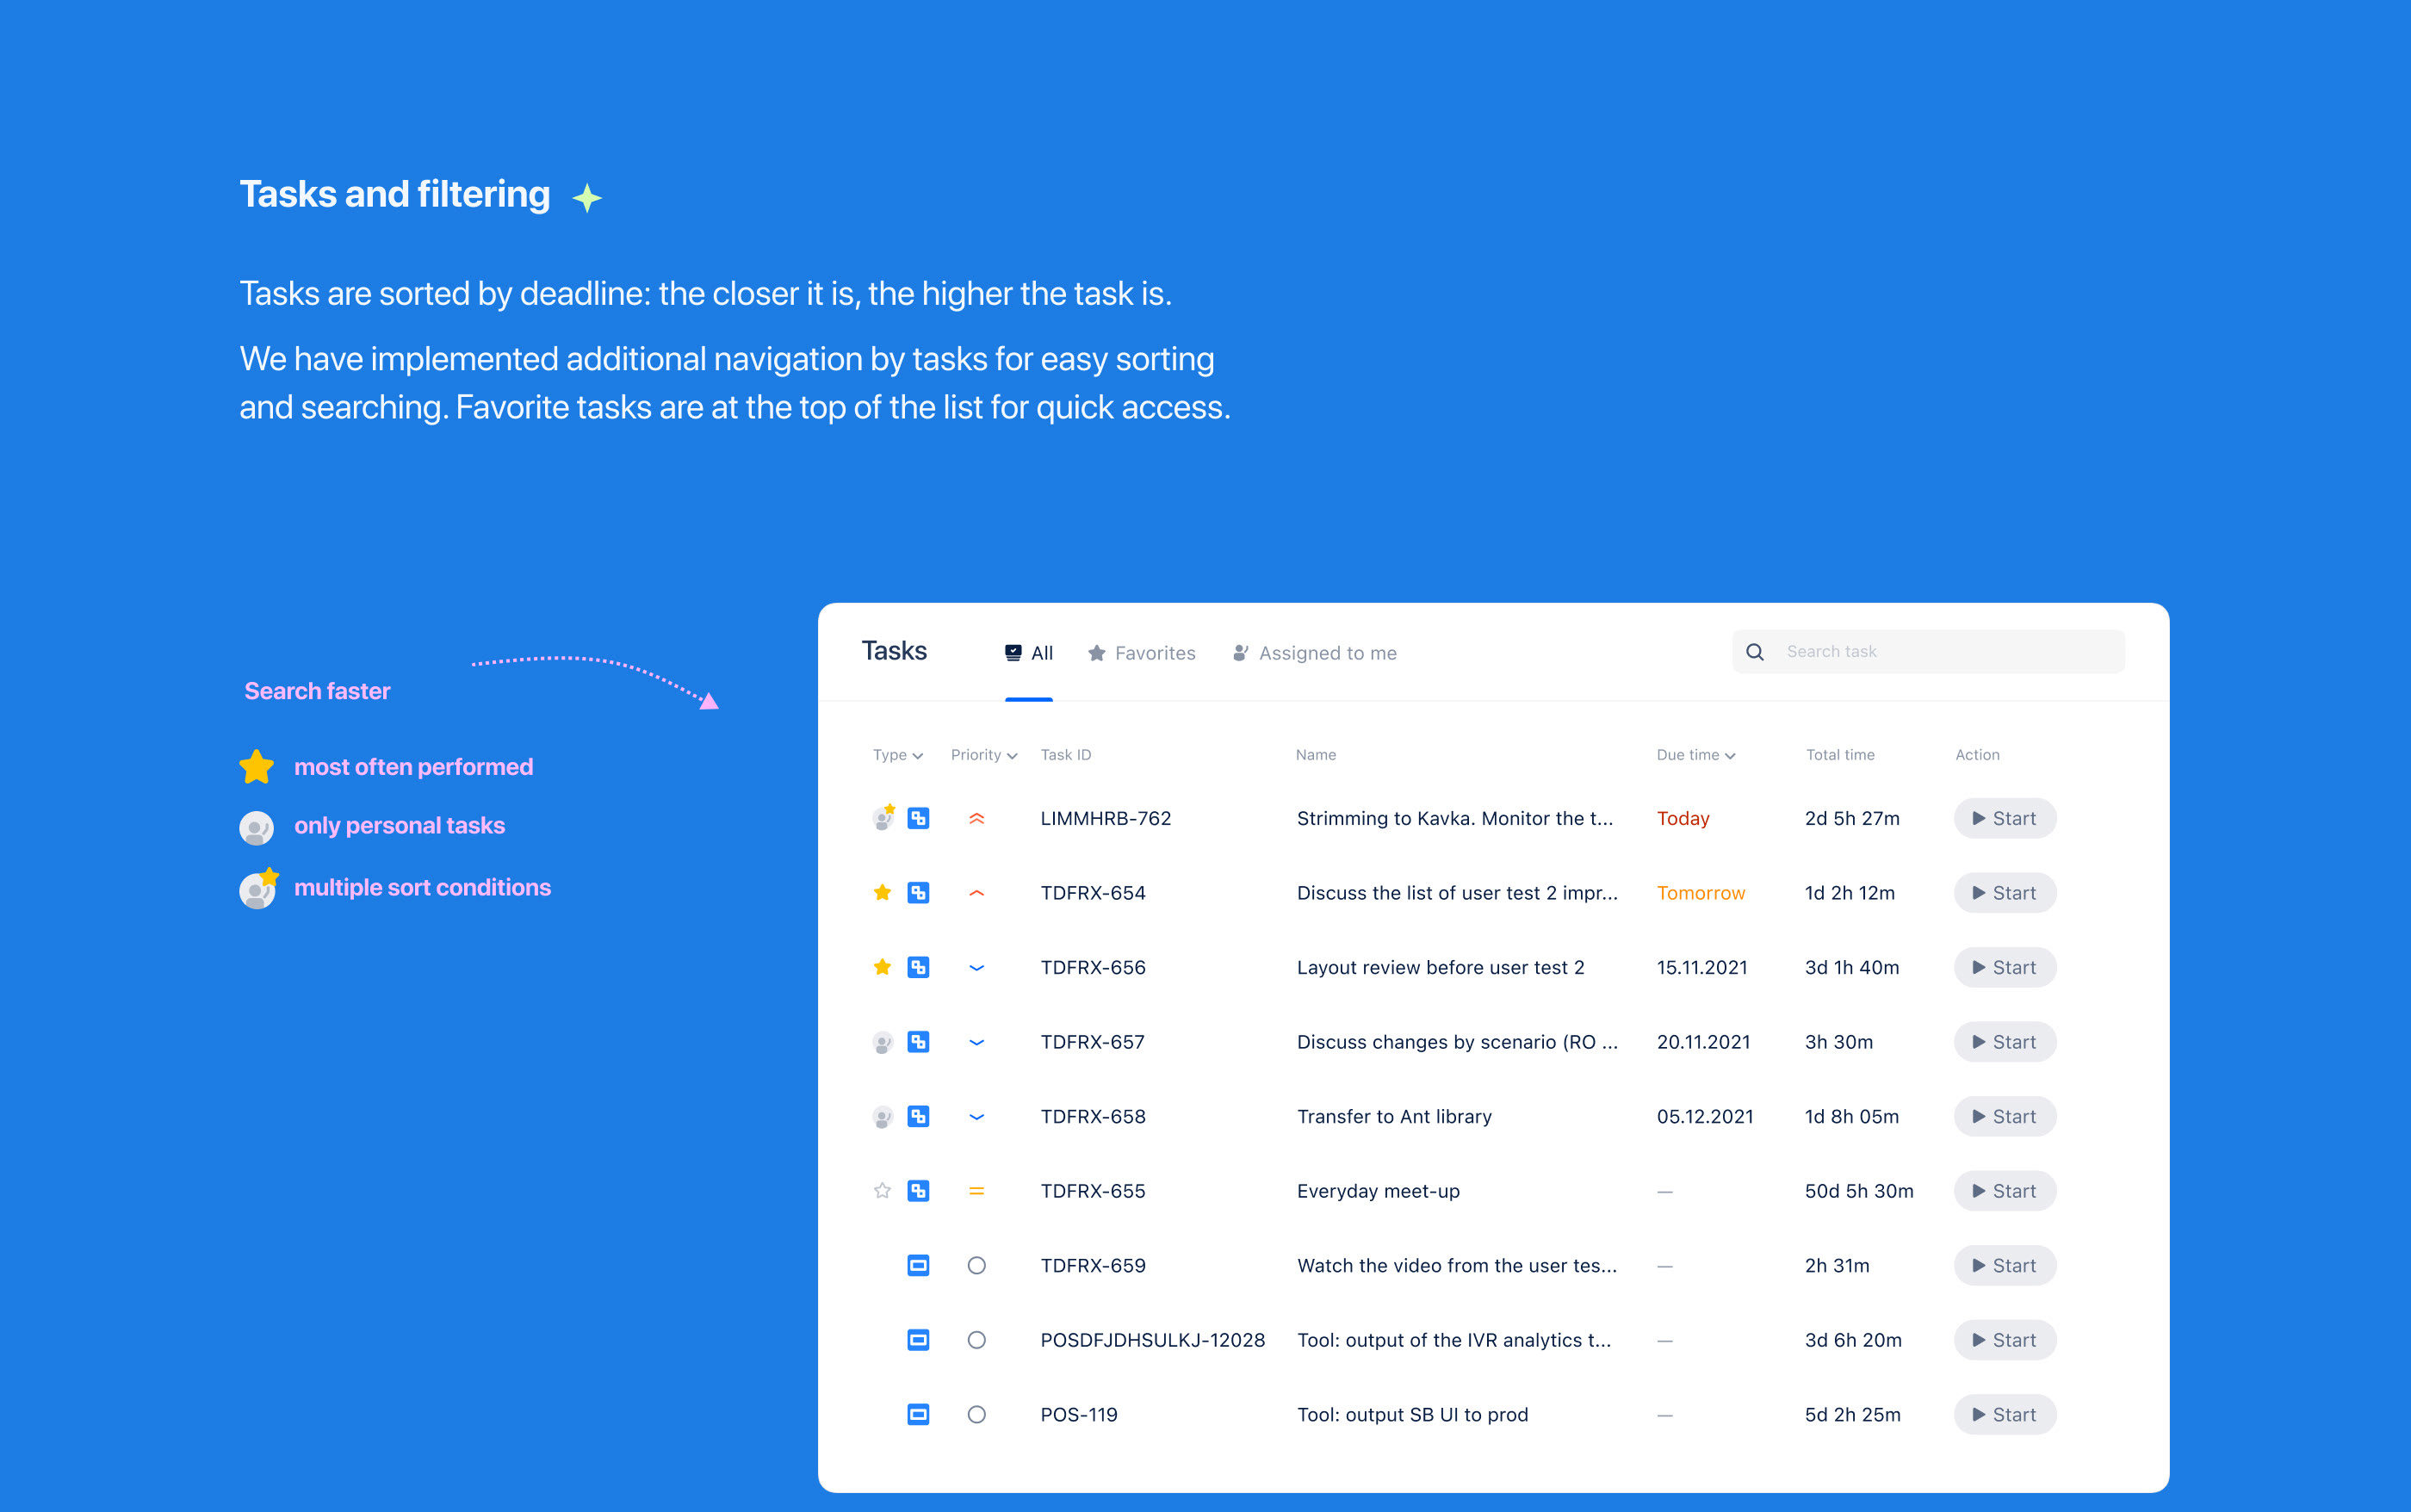Open the Due time sort dropdown
2411x1512 pixels.
pyautogui.click(x=1695, y=755)
